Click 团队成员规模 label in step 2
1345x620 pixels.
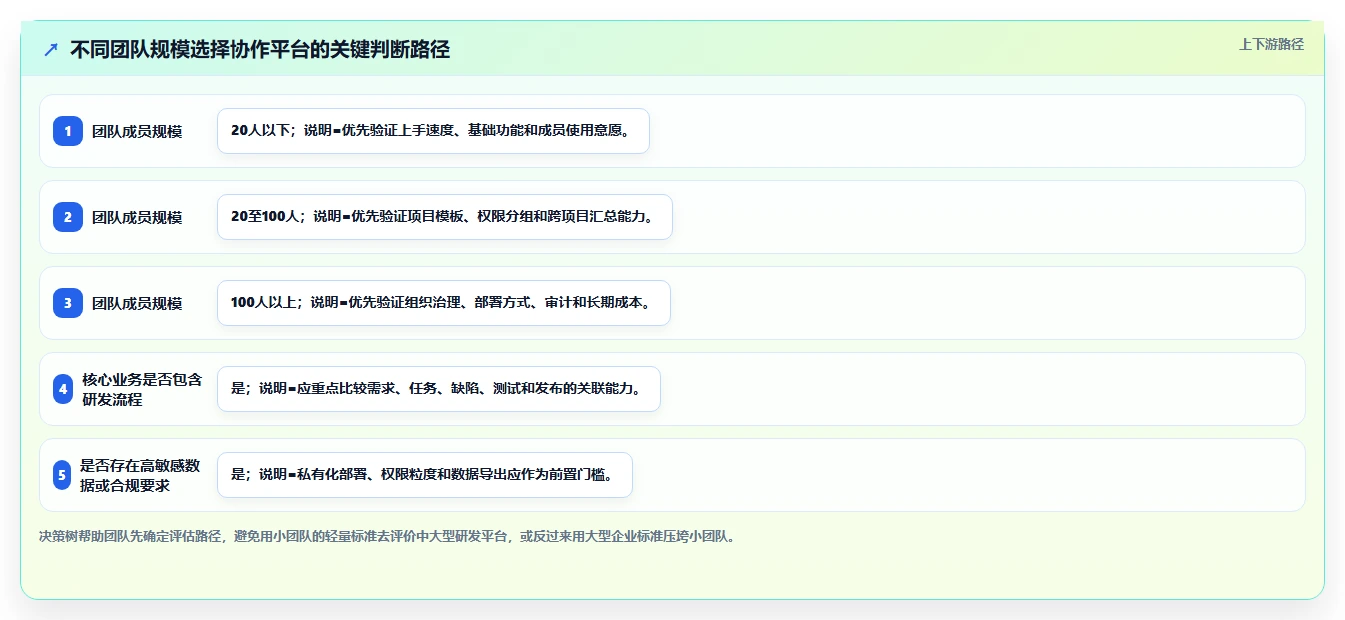pyautogui.click(x=137, y=217)
